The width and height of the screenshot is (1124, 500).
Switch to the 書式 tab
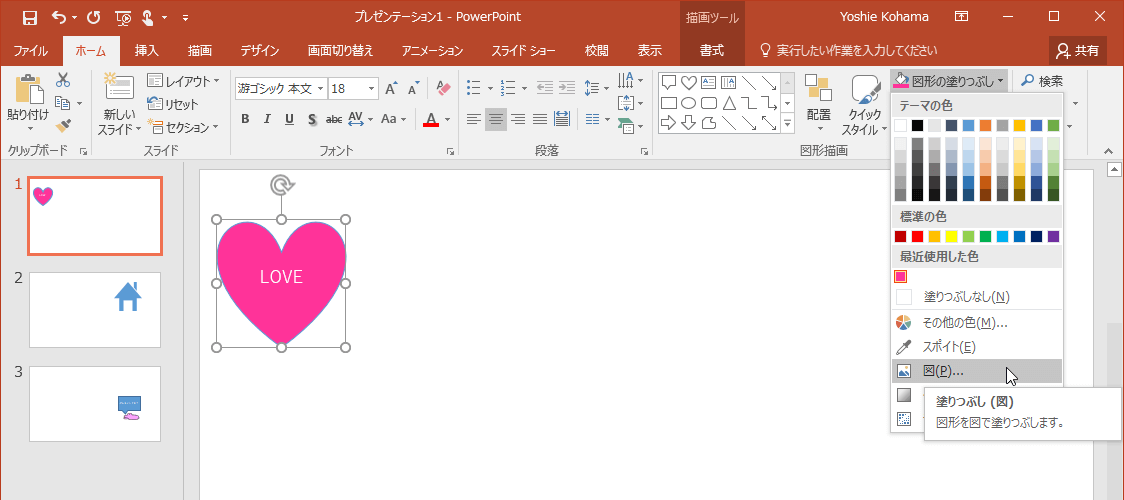712,51
